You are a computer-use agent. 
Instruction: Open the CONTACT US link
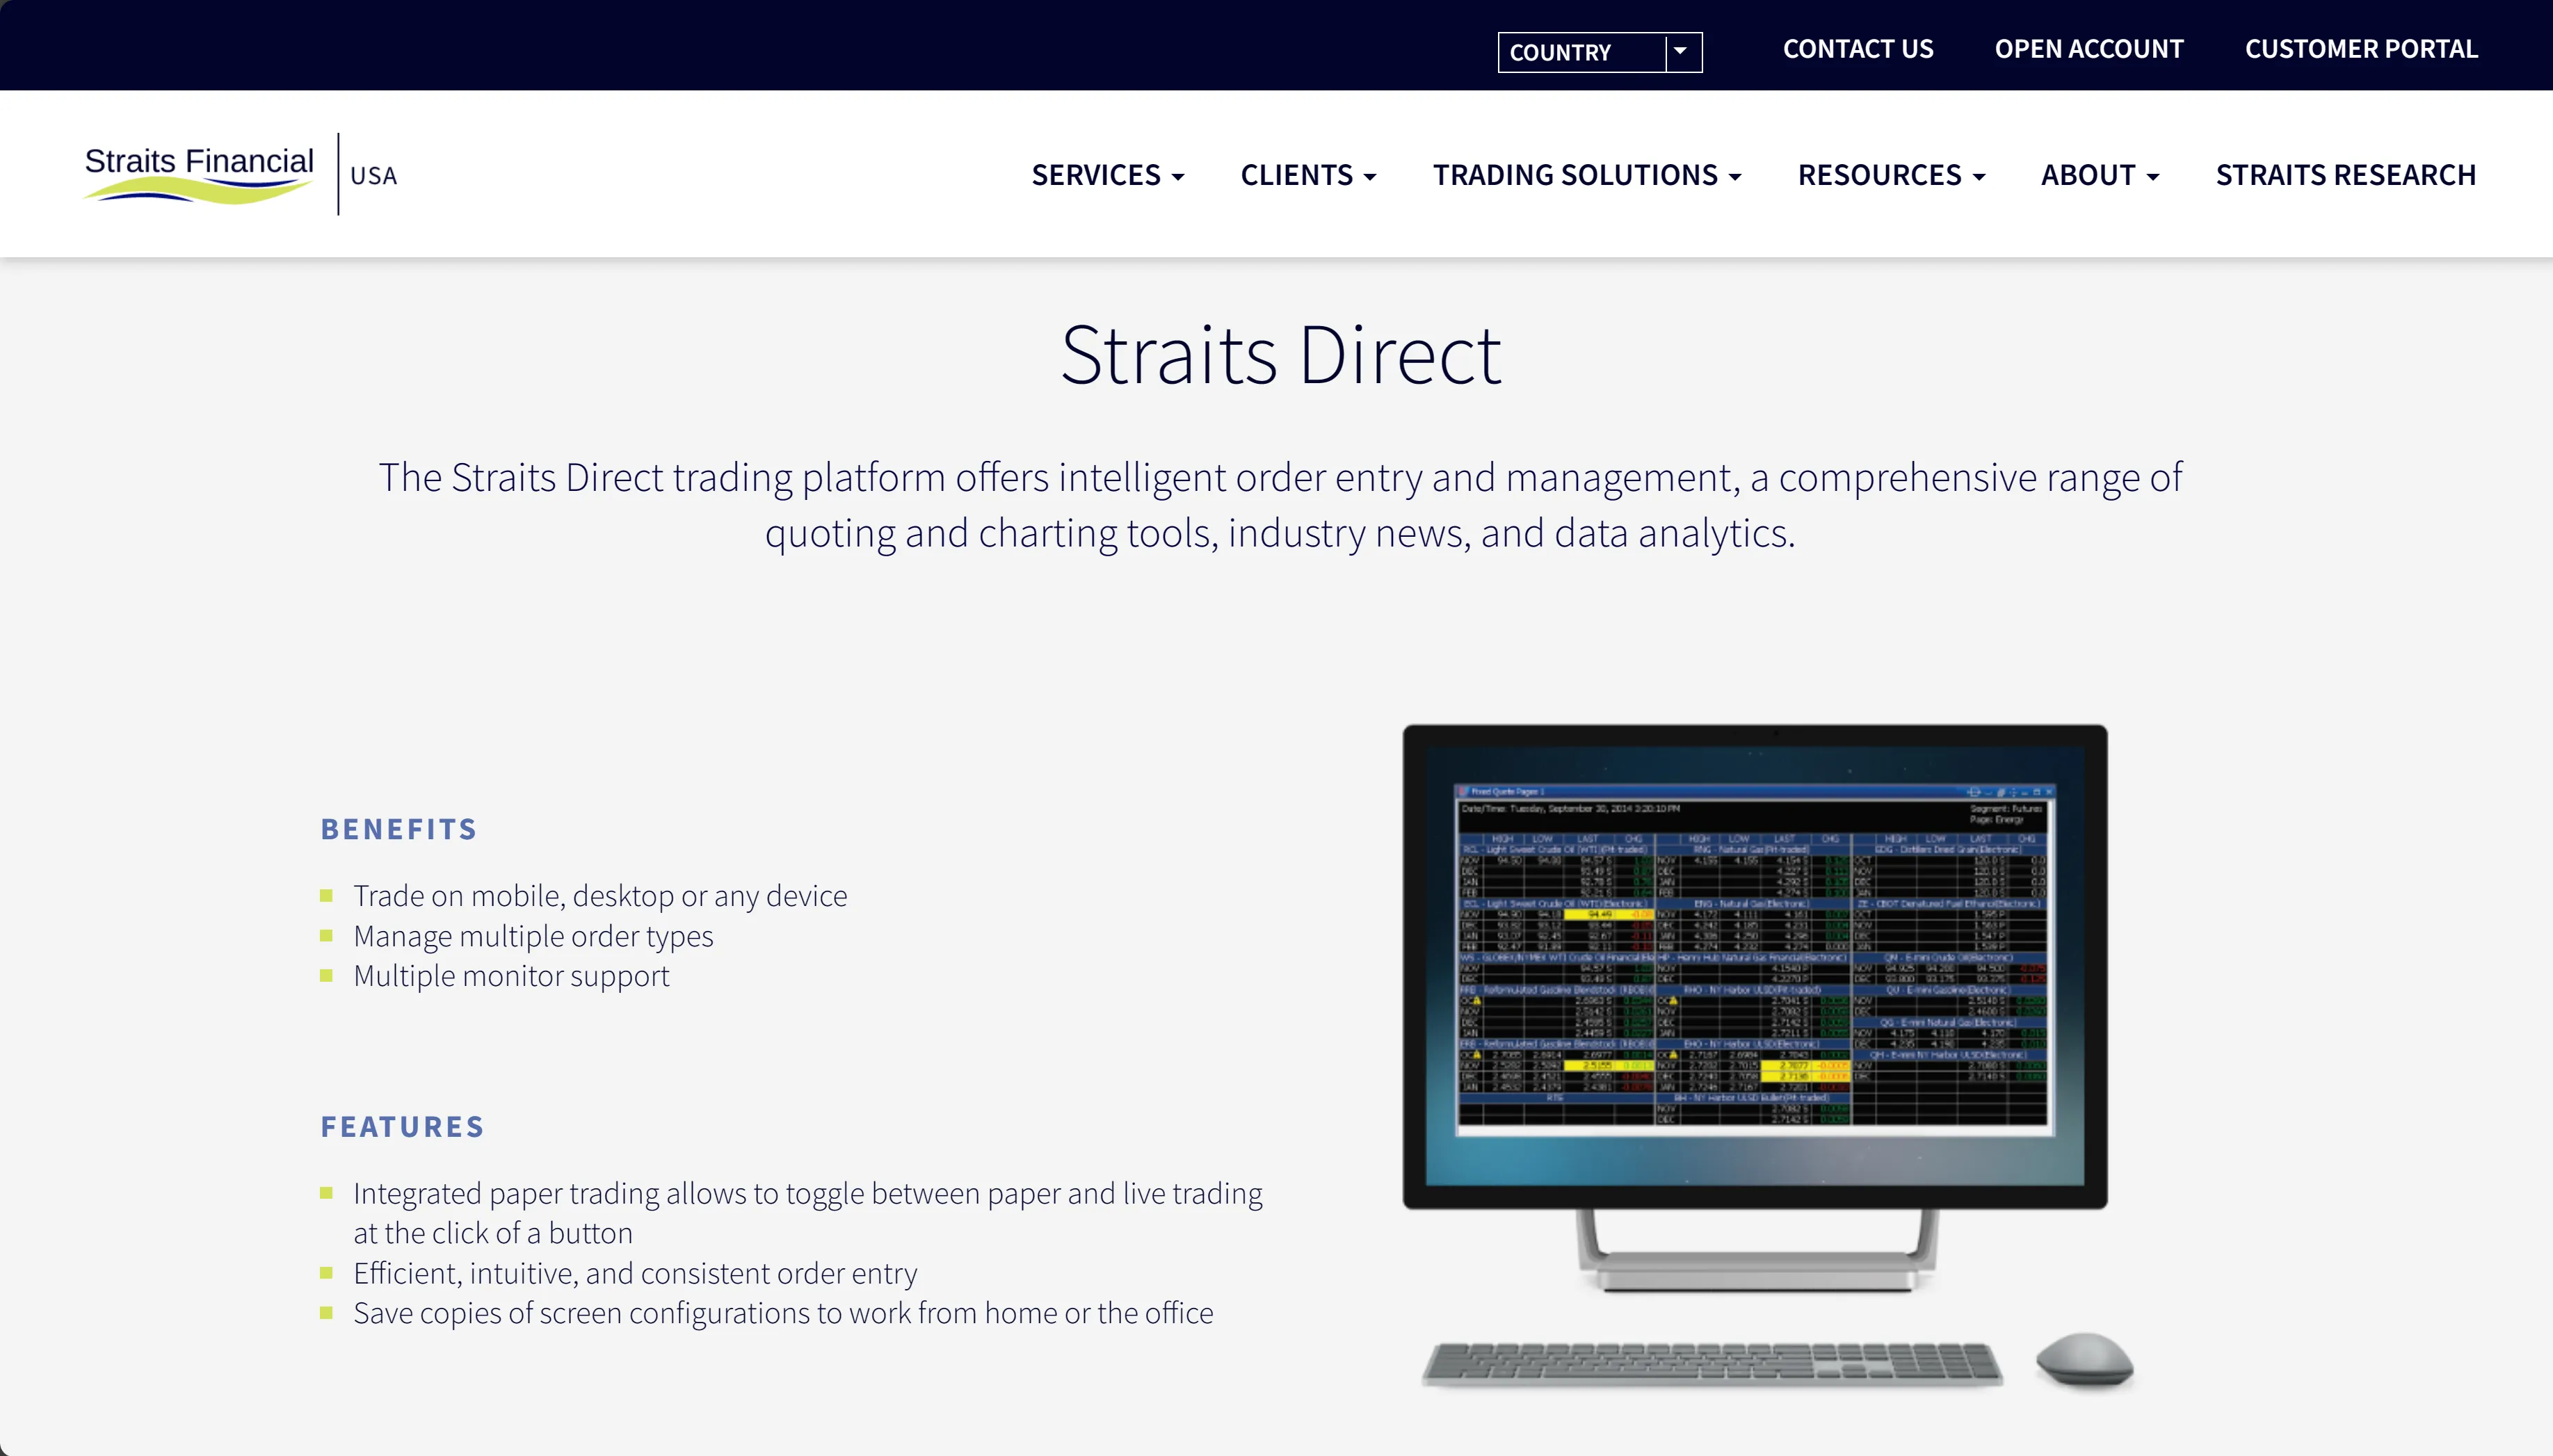(1857, 49)
